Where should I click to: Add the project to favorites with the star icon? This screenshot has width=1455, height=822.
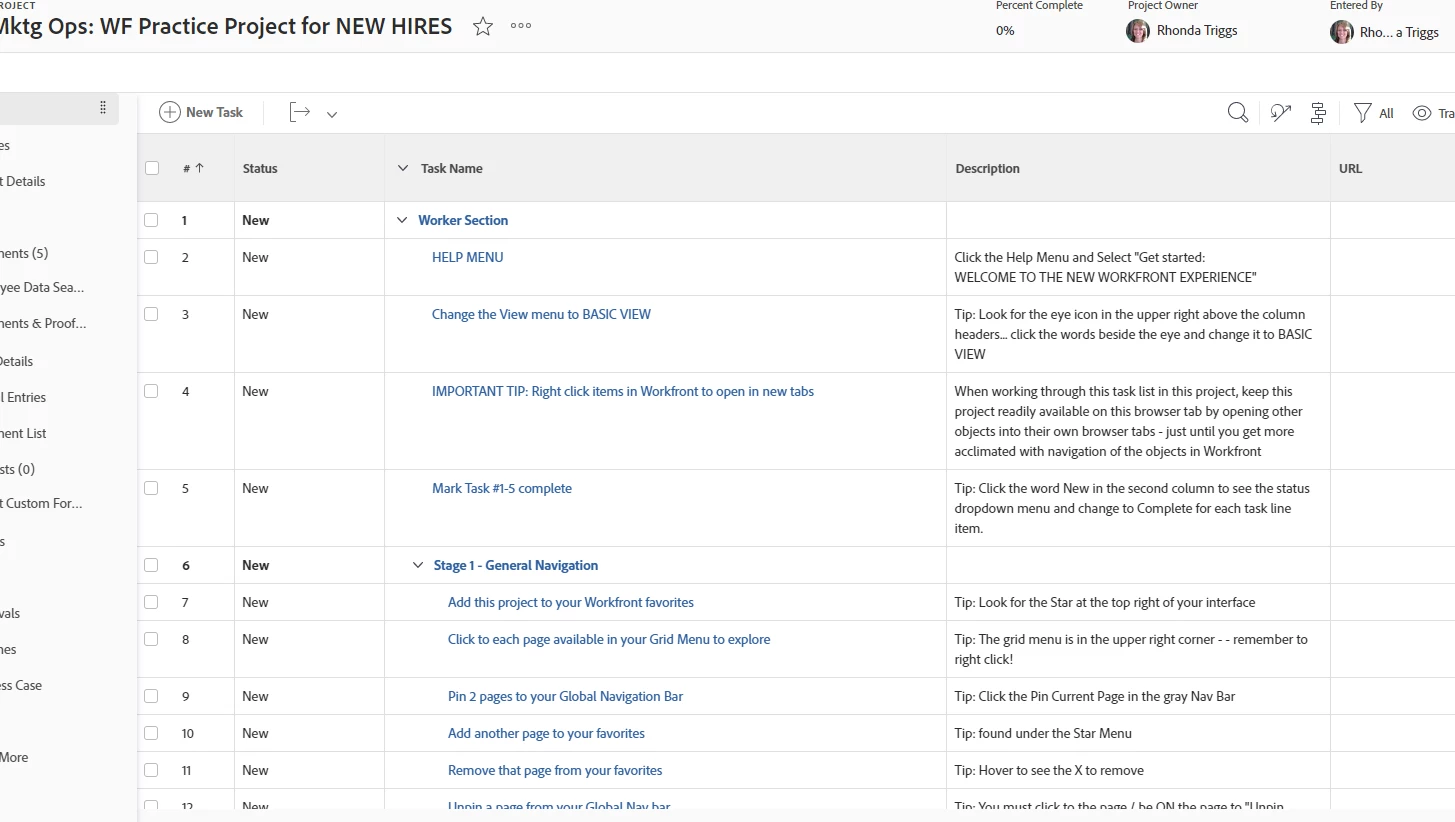(x=483, y=27)
